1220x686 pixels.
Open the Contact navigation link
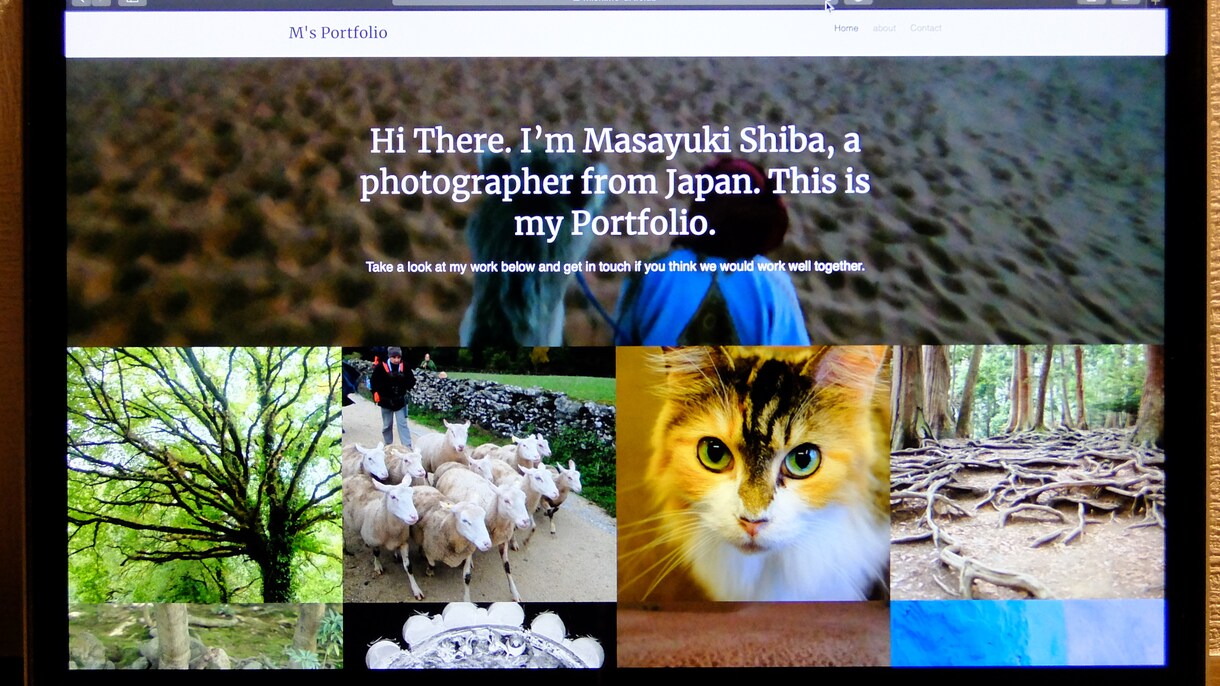926,28
